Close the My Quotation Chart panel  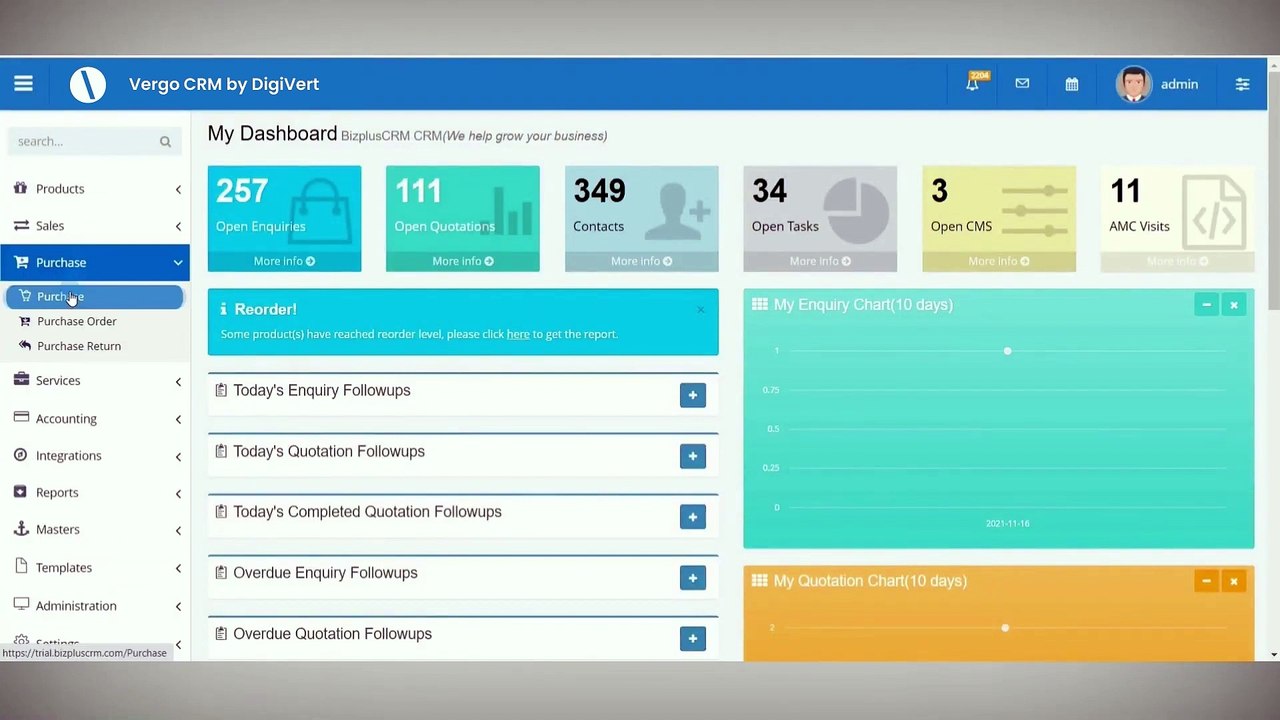[1234, 581]
